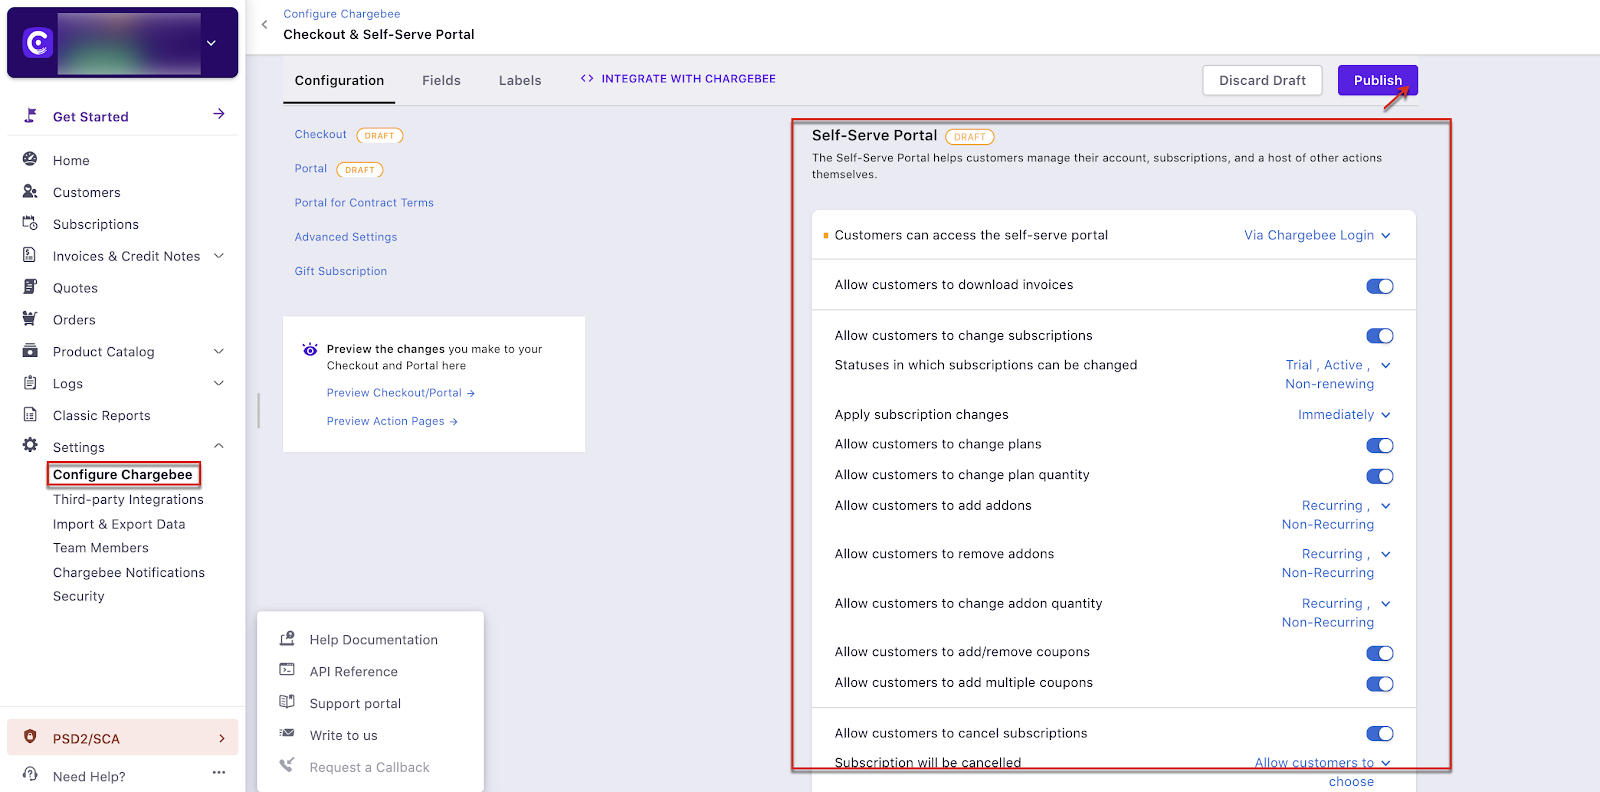The width and height of the screenshot is (1600, 792).
Task: Click the Quotes icon
Action: click(x=30, y=287)
